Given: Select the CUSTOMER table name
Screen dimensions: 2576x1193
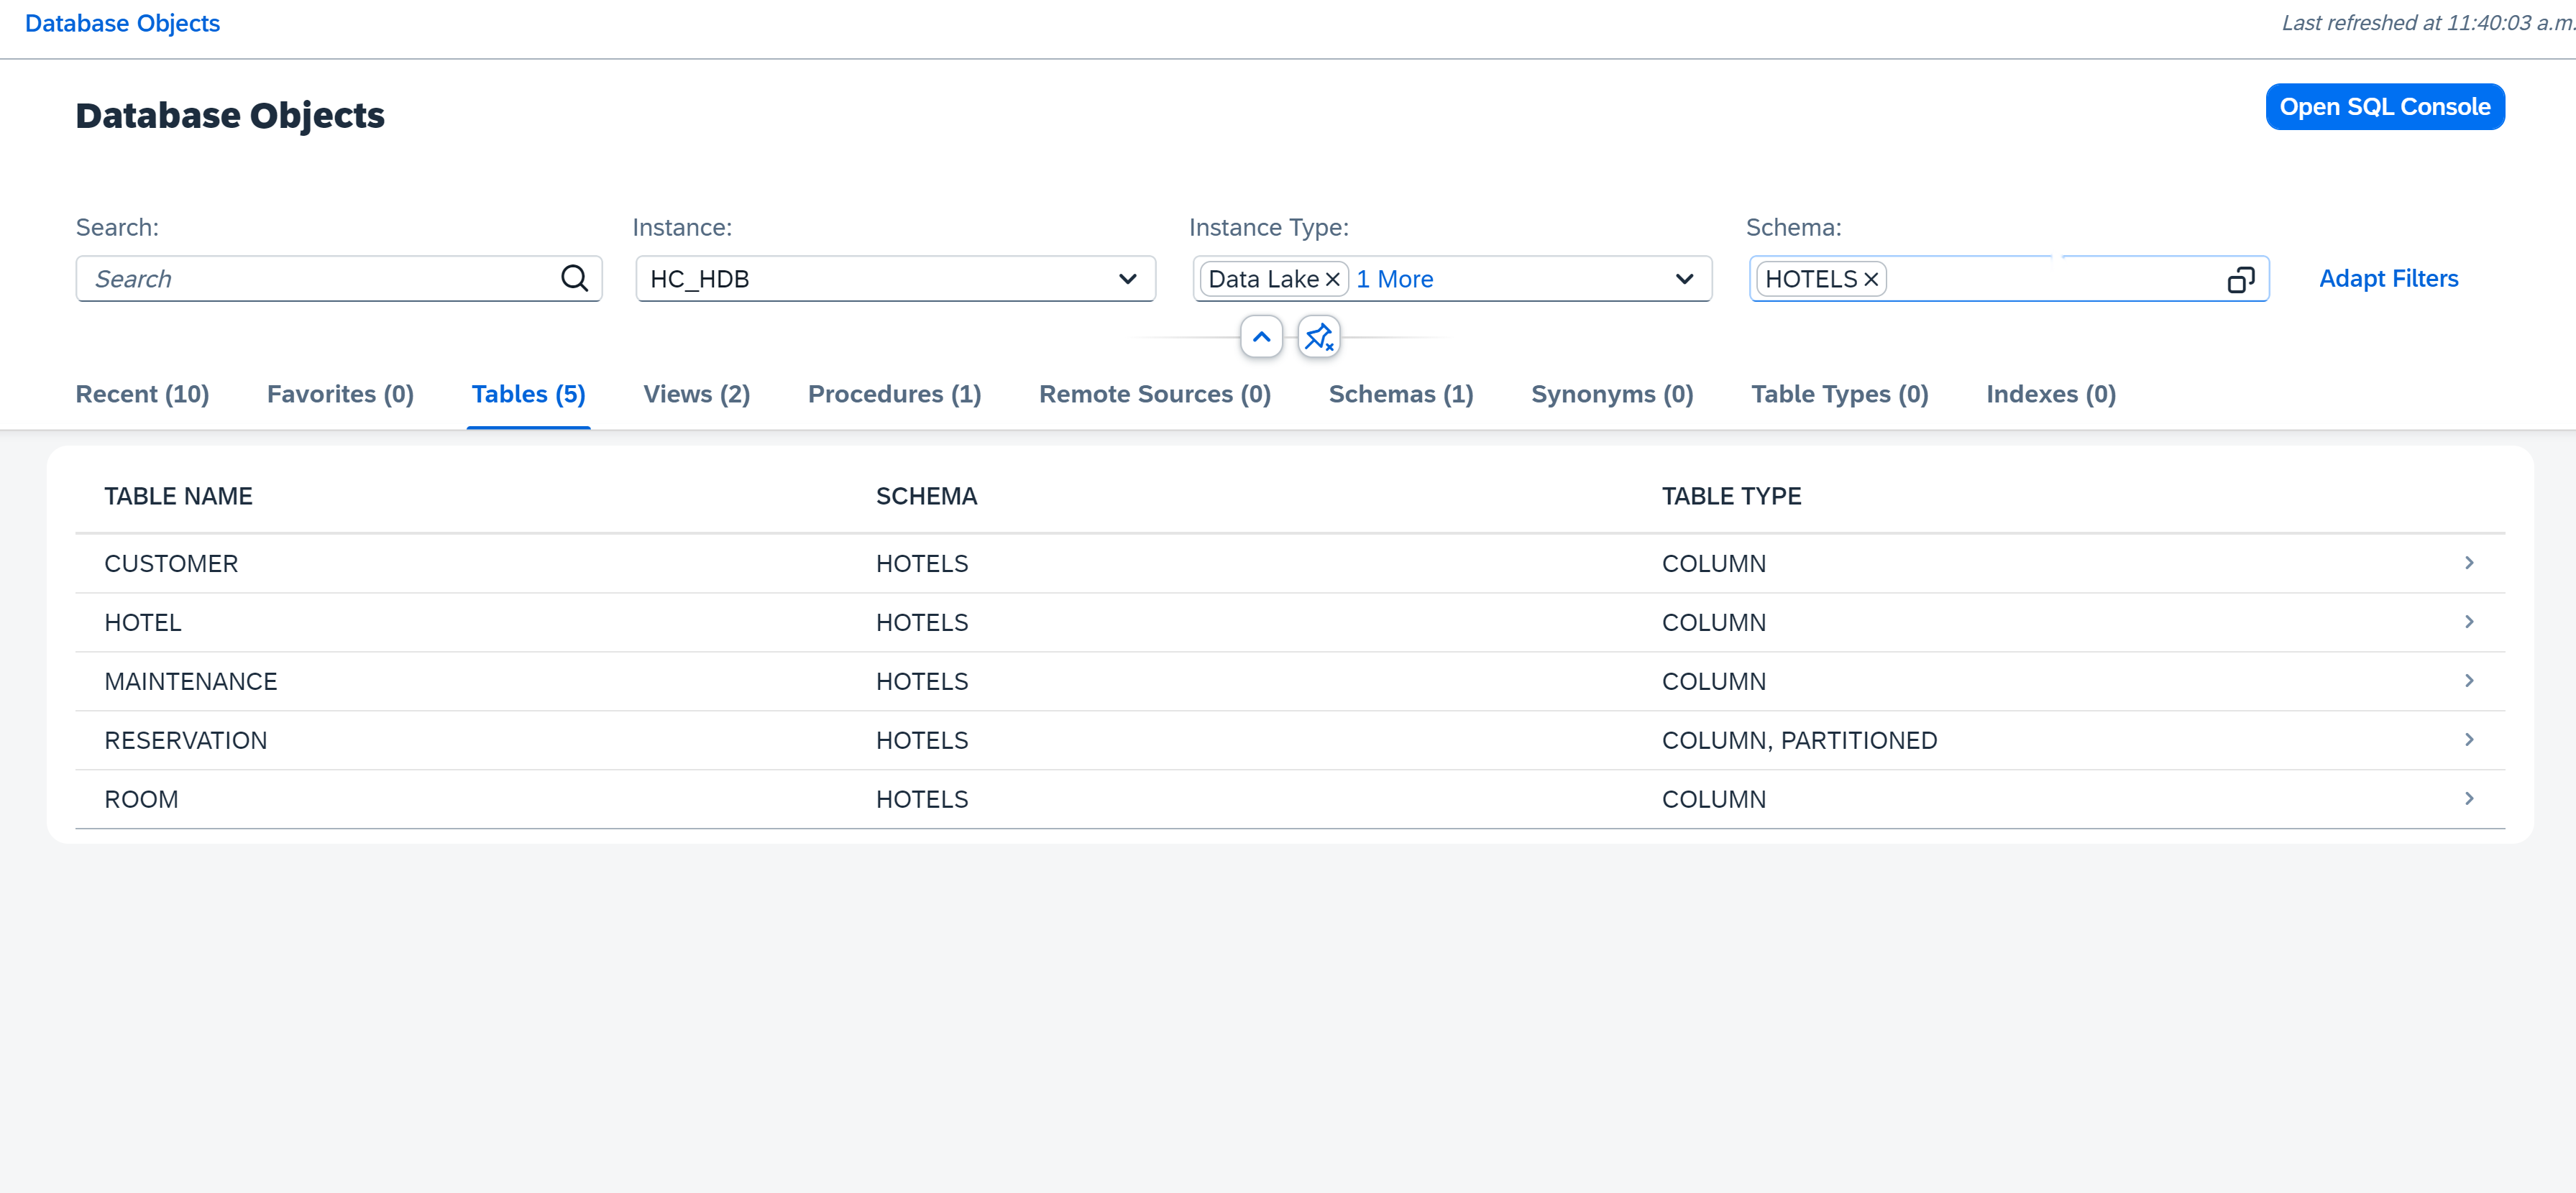Looking at the screenshot, I should pyautogui.click(x=171, y=564).
